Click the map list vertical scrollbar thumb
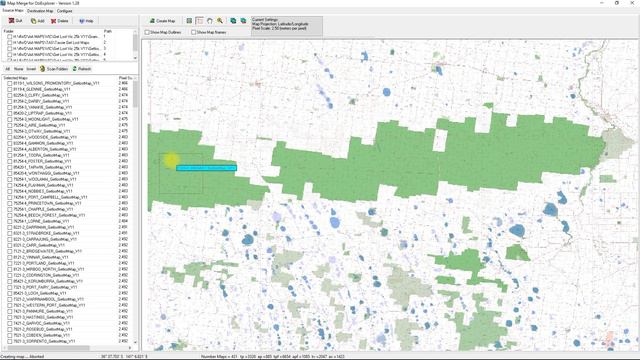Screen dimensions: 640x360 [136, 94]
